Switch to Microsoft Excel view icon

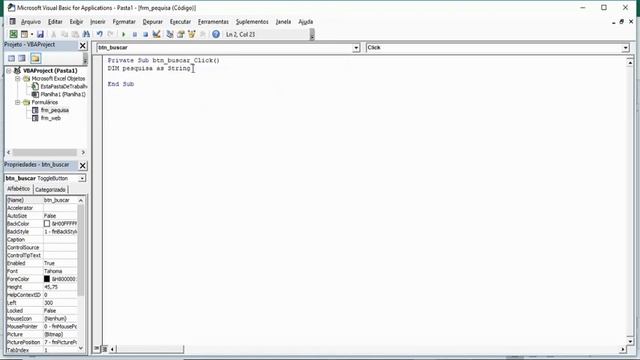[13, 34]
